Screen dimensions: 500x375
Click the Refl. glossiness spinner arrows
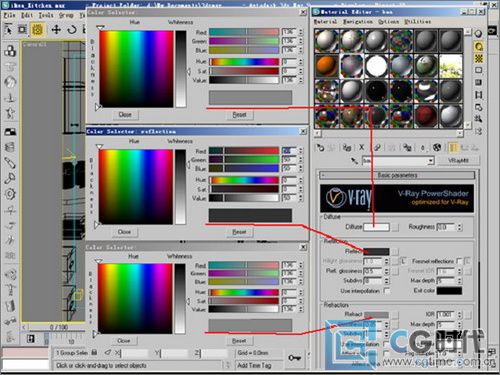387,271
